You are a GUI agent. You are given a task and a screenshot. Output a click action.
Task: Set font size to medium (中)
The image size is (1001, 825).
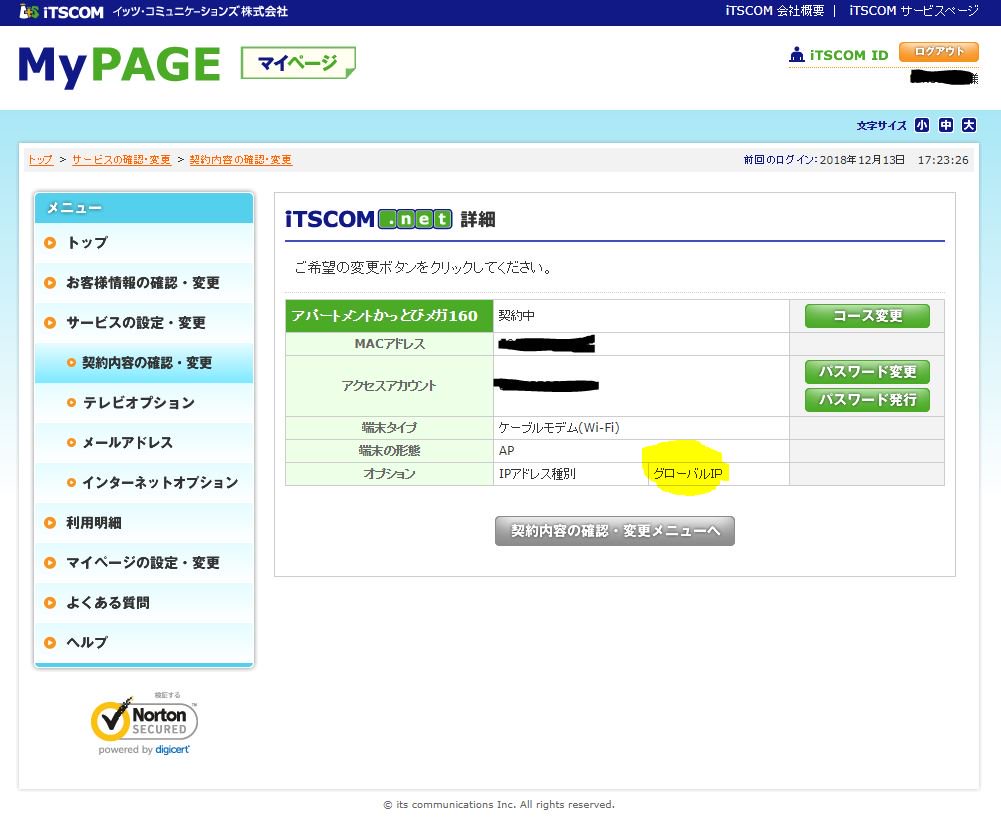click(x=945, y=125)
